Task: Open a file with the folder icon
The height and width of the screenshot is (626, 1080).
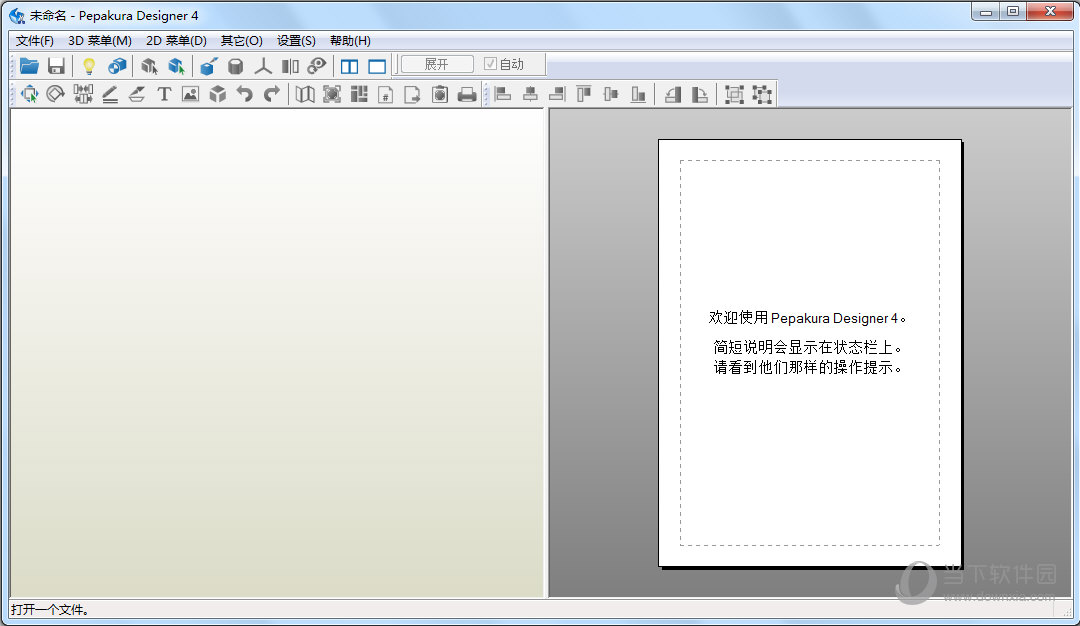Action: pyautogui.click(x=29, y=66)
